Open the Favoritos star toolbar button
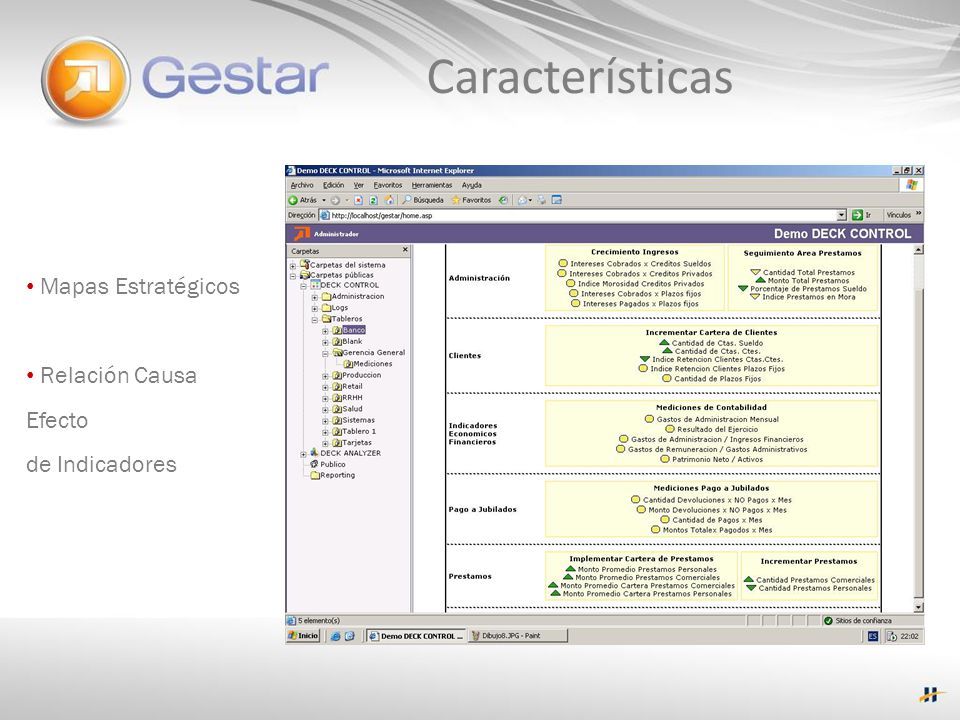960x720 pixels. click(x=471, y=200)
